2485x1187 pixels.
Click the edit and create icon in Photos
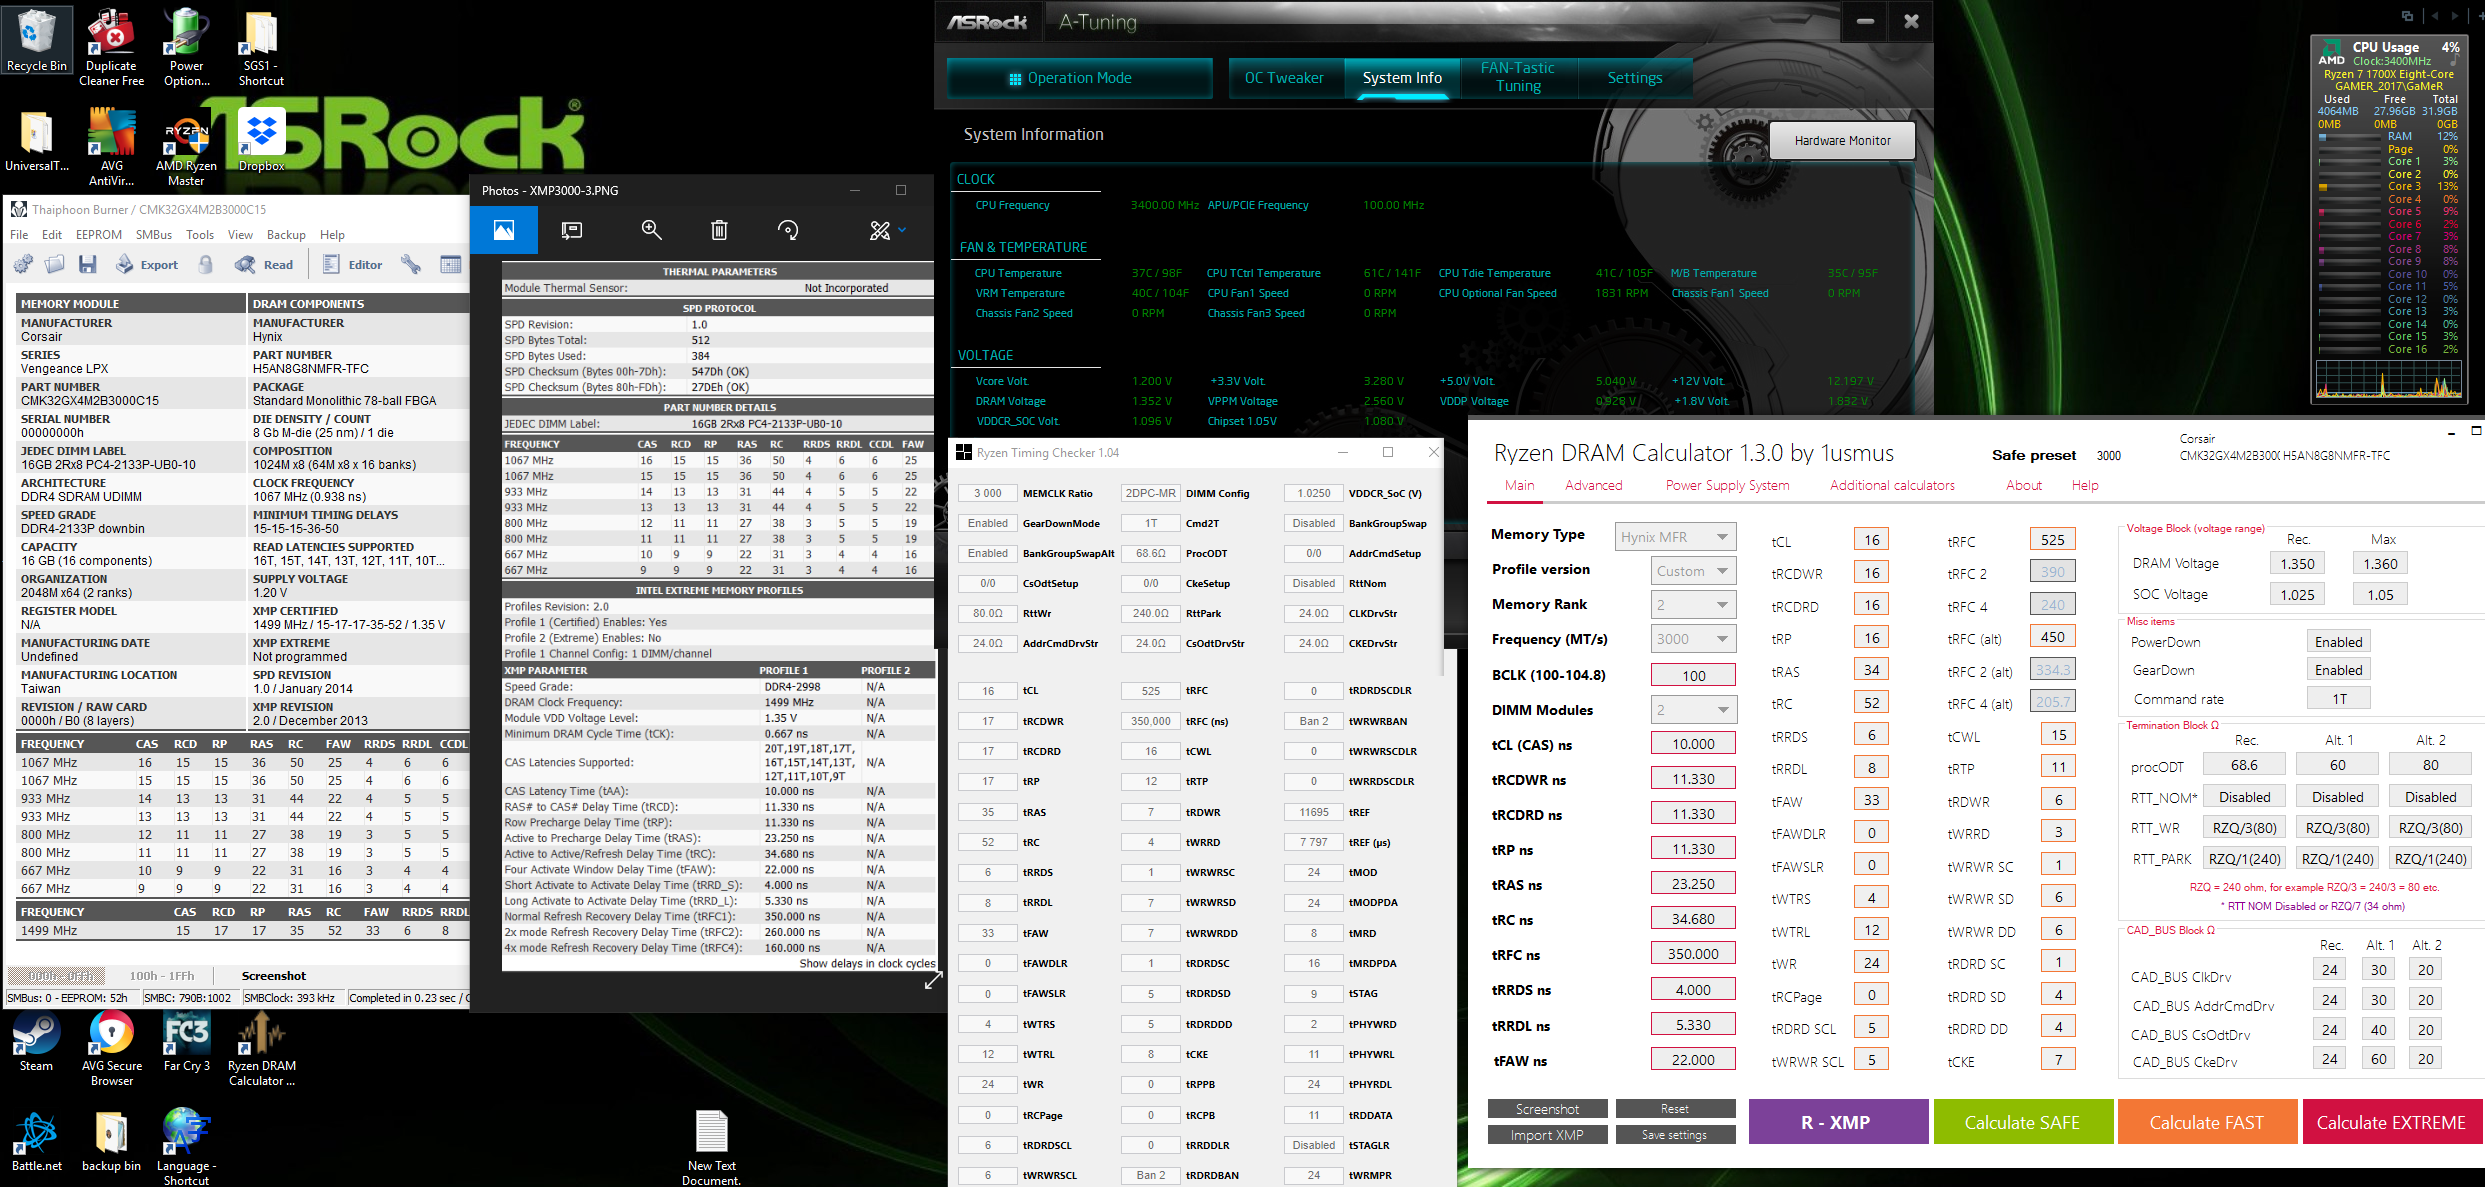pyautogui.click(x=880, y=231)
